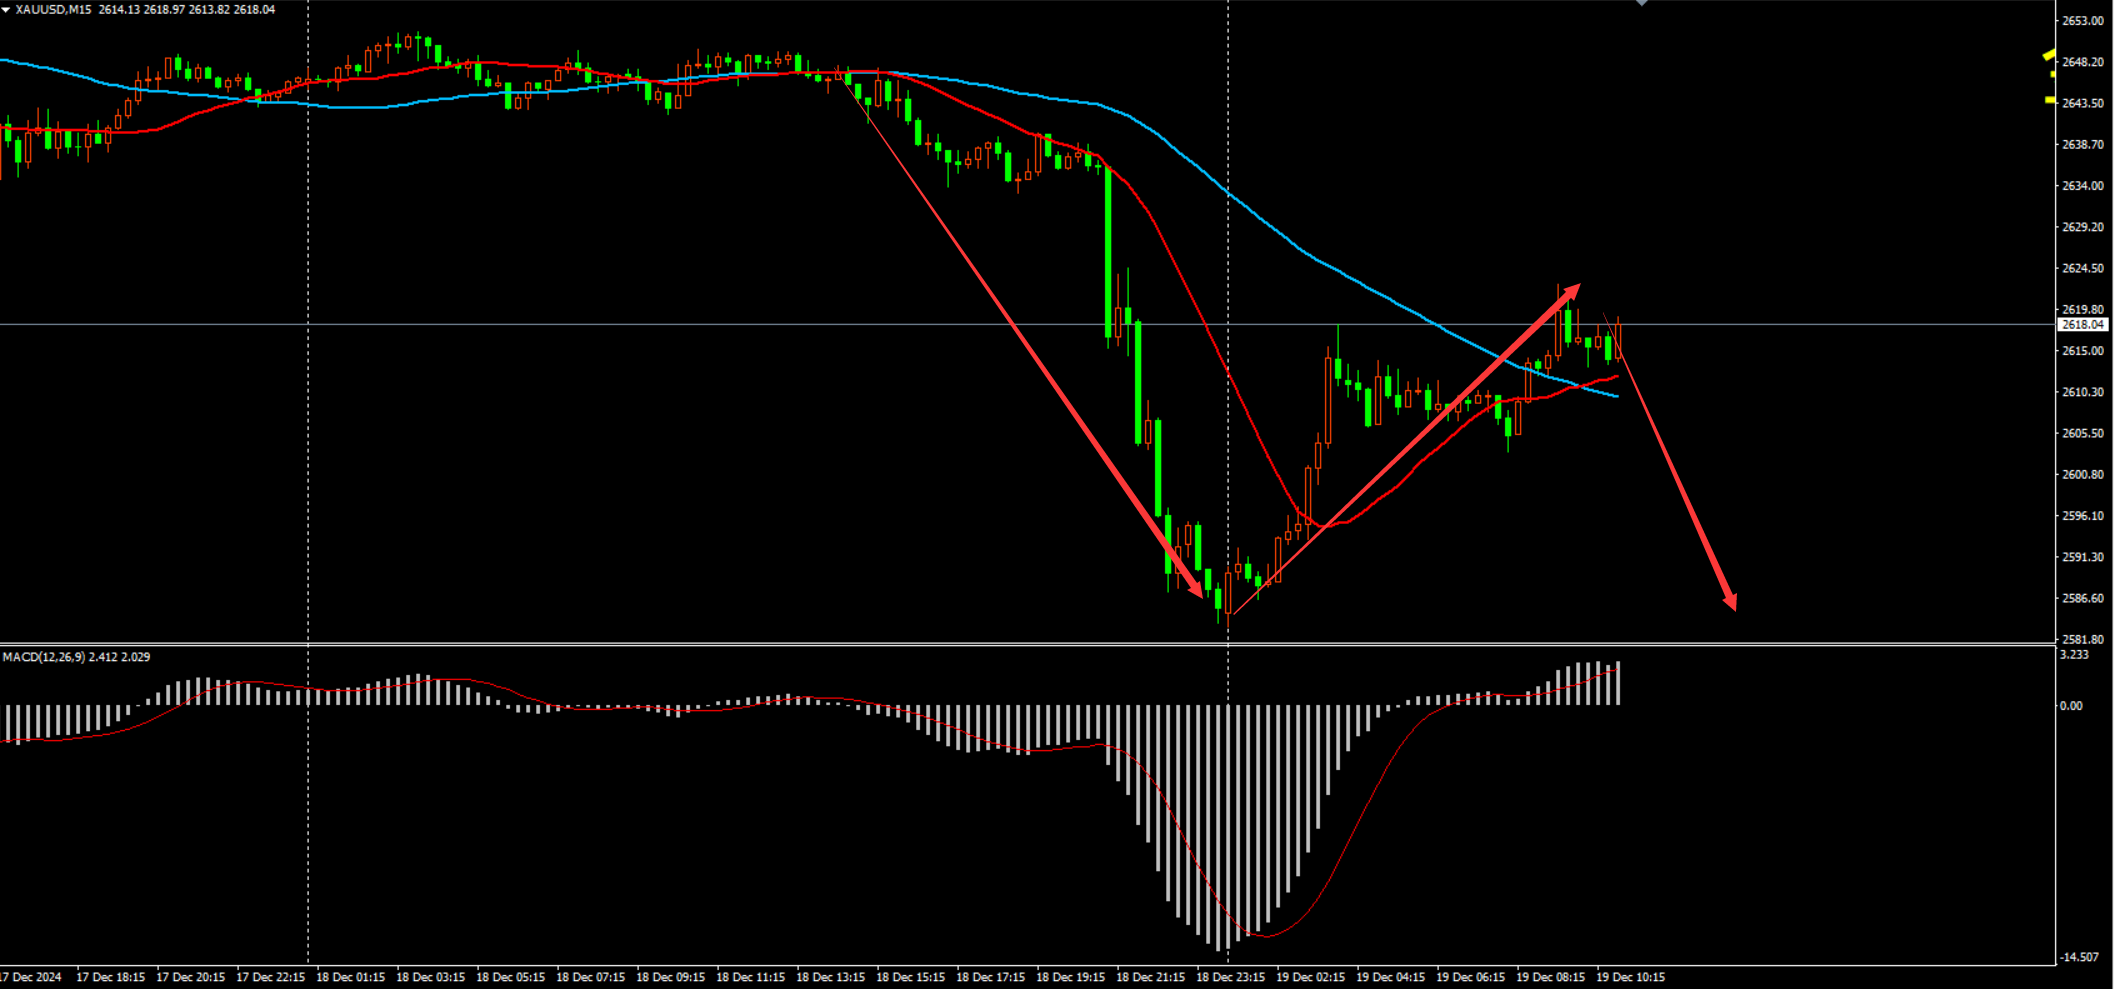The height and width of the screenshot is (989, 2114).
Task: Click the 2600.80 price axis label
Action: (x=2083, y=475)
